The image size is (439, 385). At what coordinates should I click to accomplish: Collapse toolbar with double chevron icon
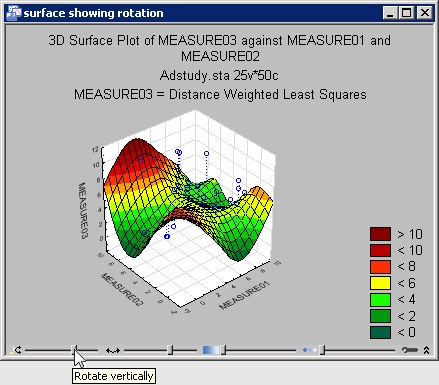click(426, 350)
